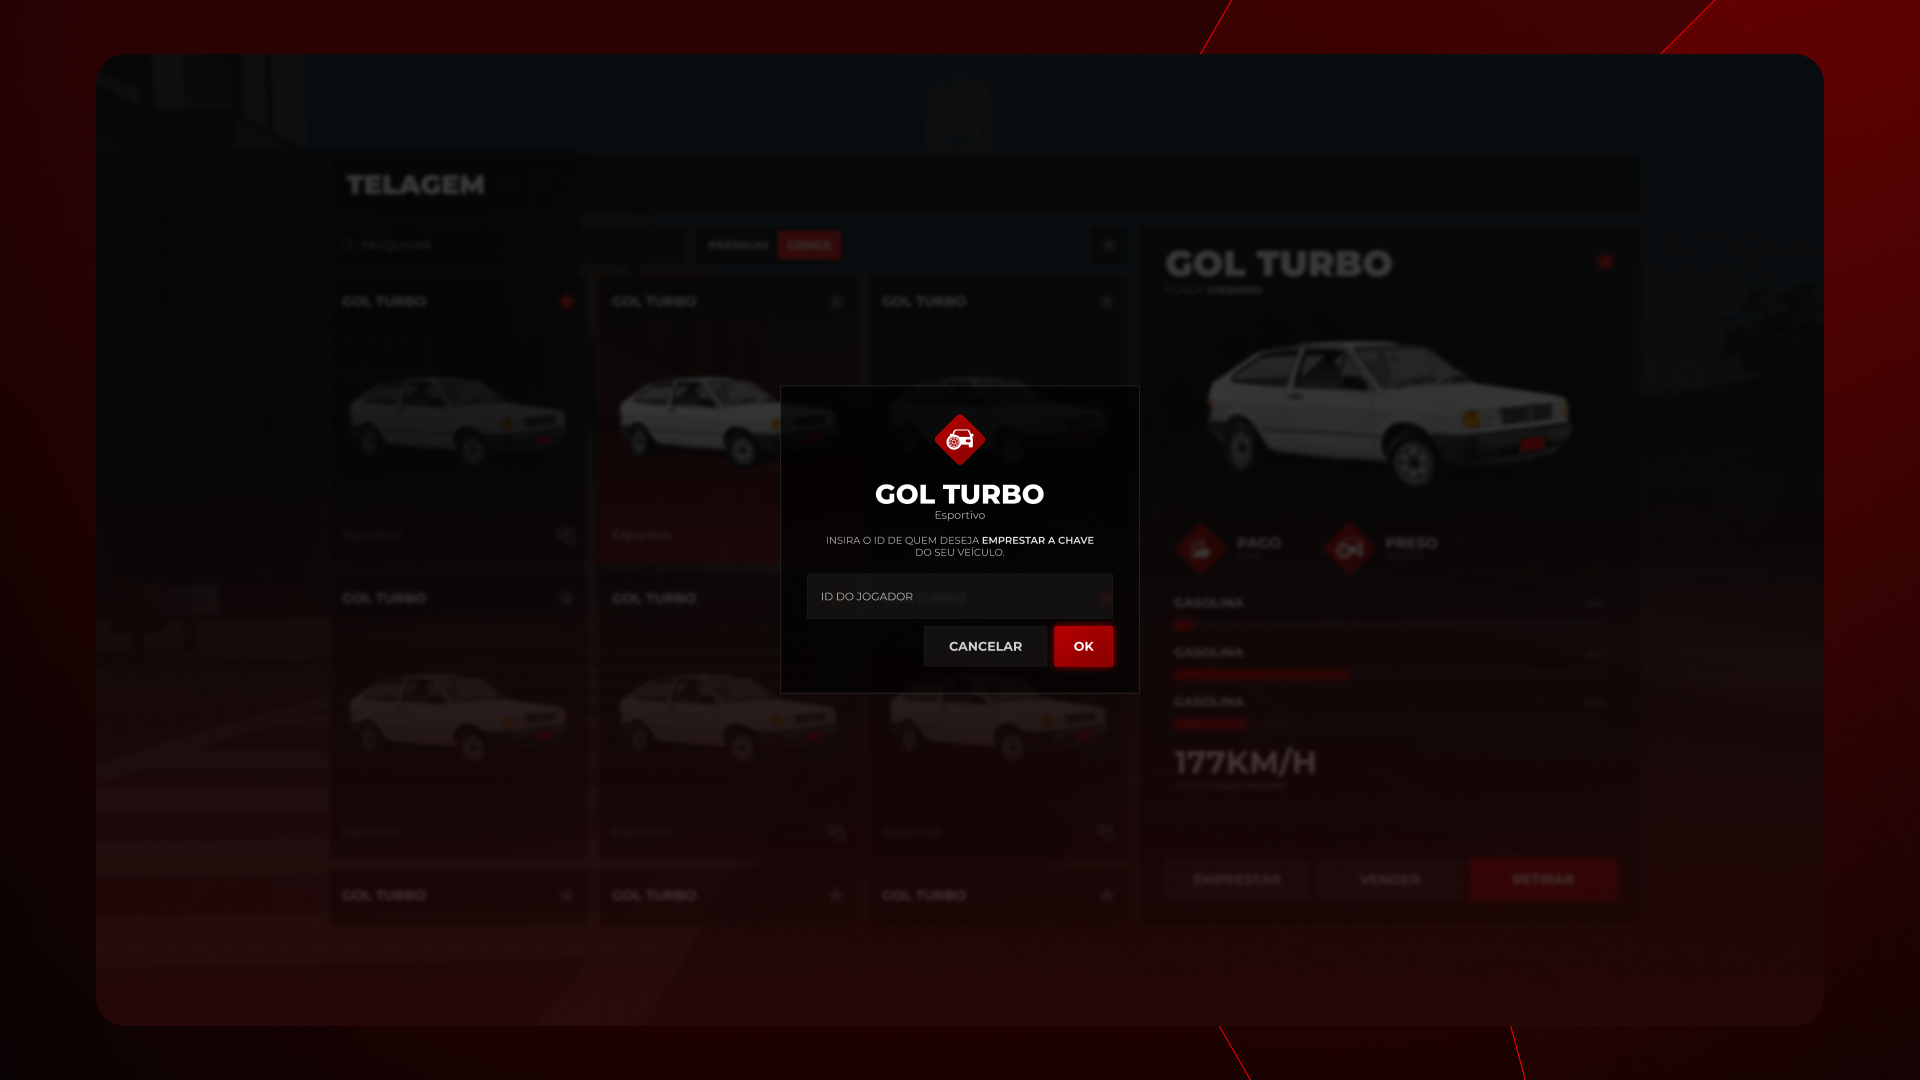1920x1080 pixels.
Task: Confirm with the red OK button
Action: [1083, 646]
